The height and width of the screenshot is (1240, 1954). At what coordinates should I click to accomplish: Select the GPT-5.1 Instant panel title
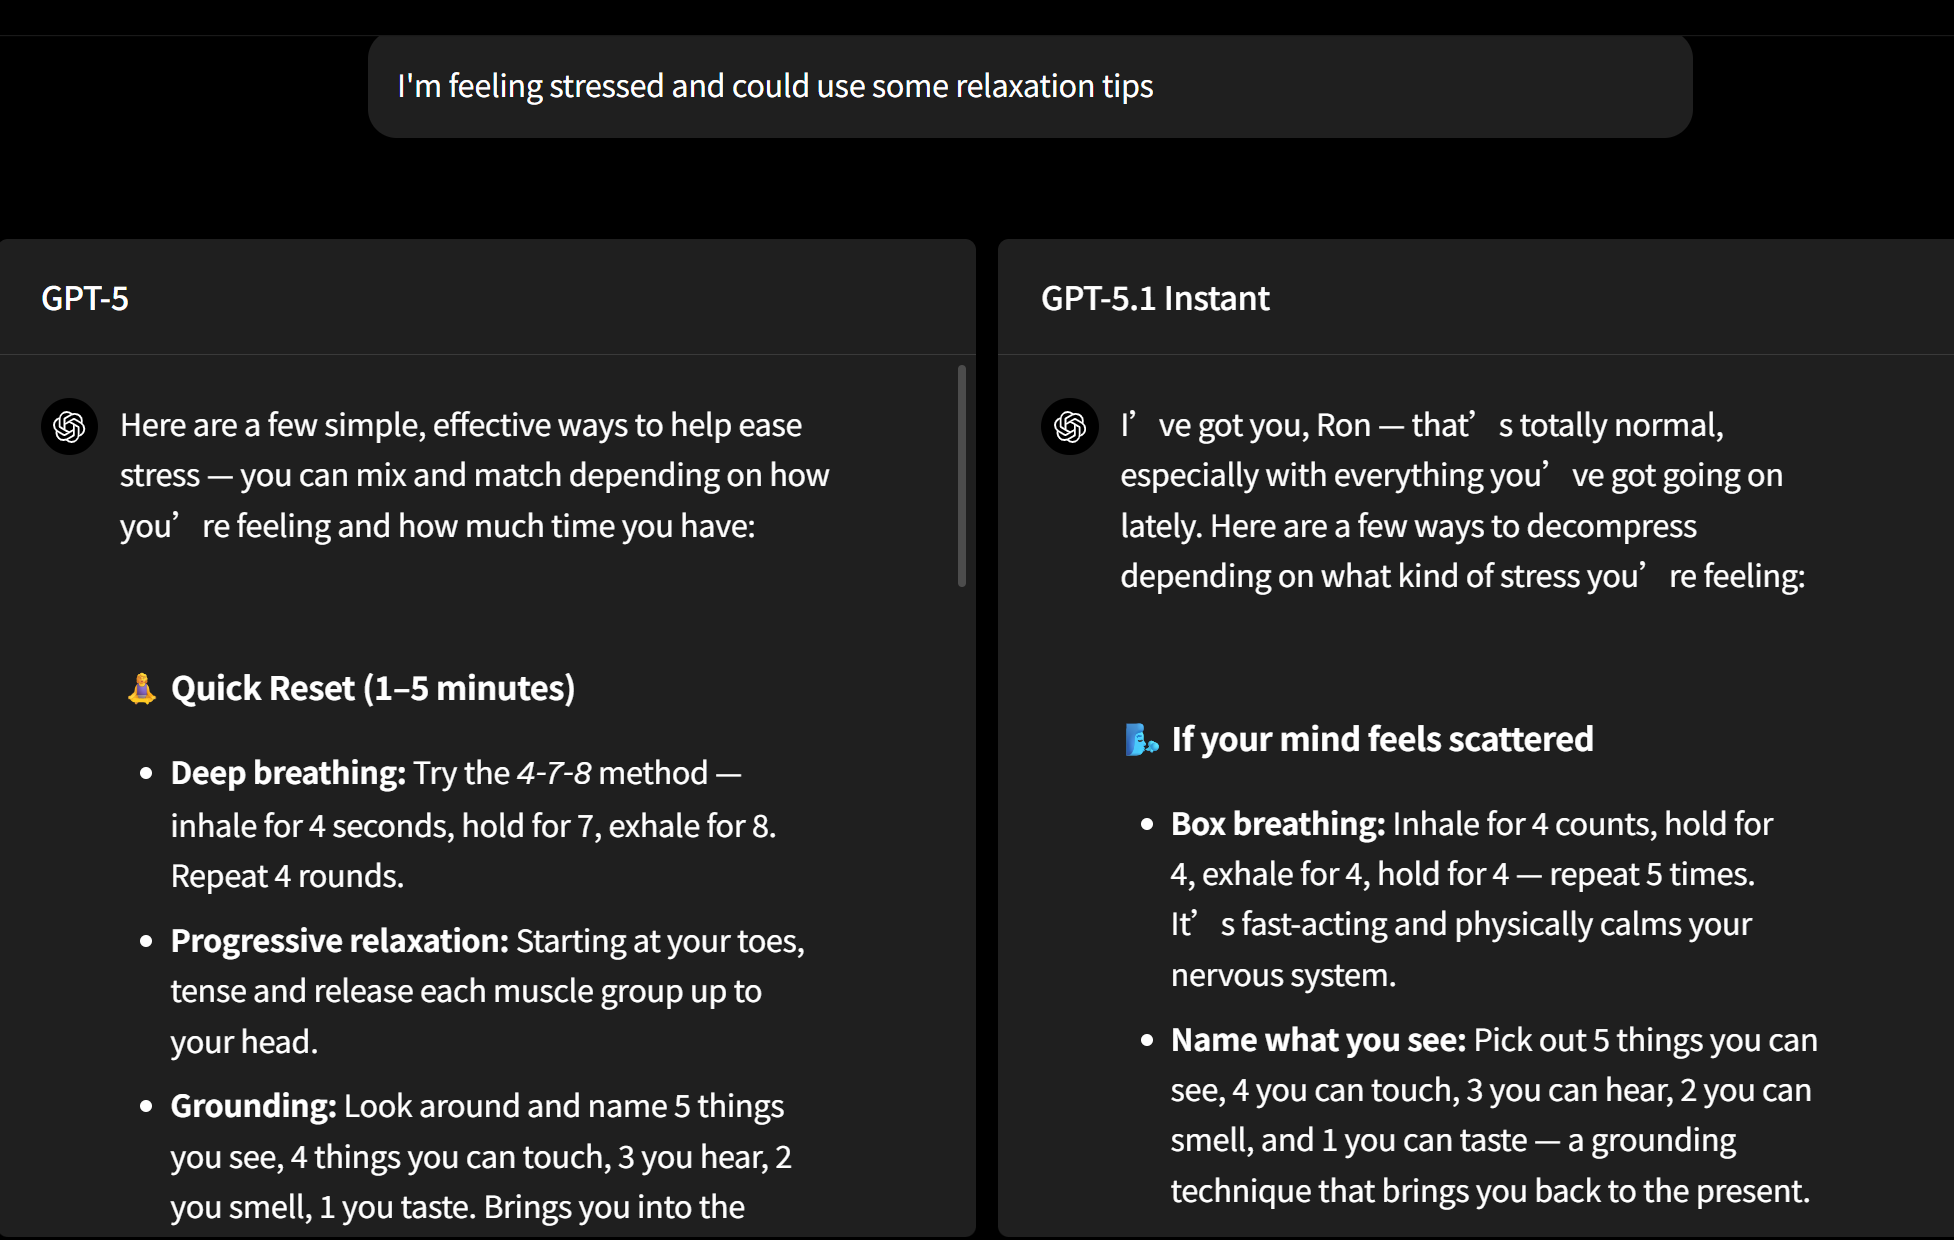click(1155, 298)
